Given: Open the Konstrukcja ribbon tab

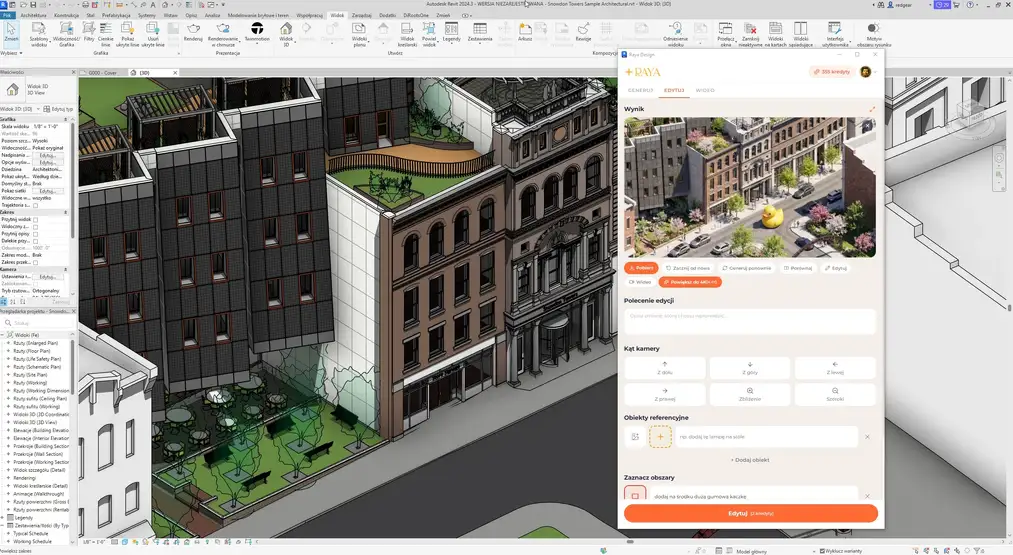Looking at the screenshot, I should (x=67, y=15).
